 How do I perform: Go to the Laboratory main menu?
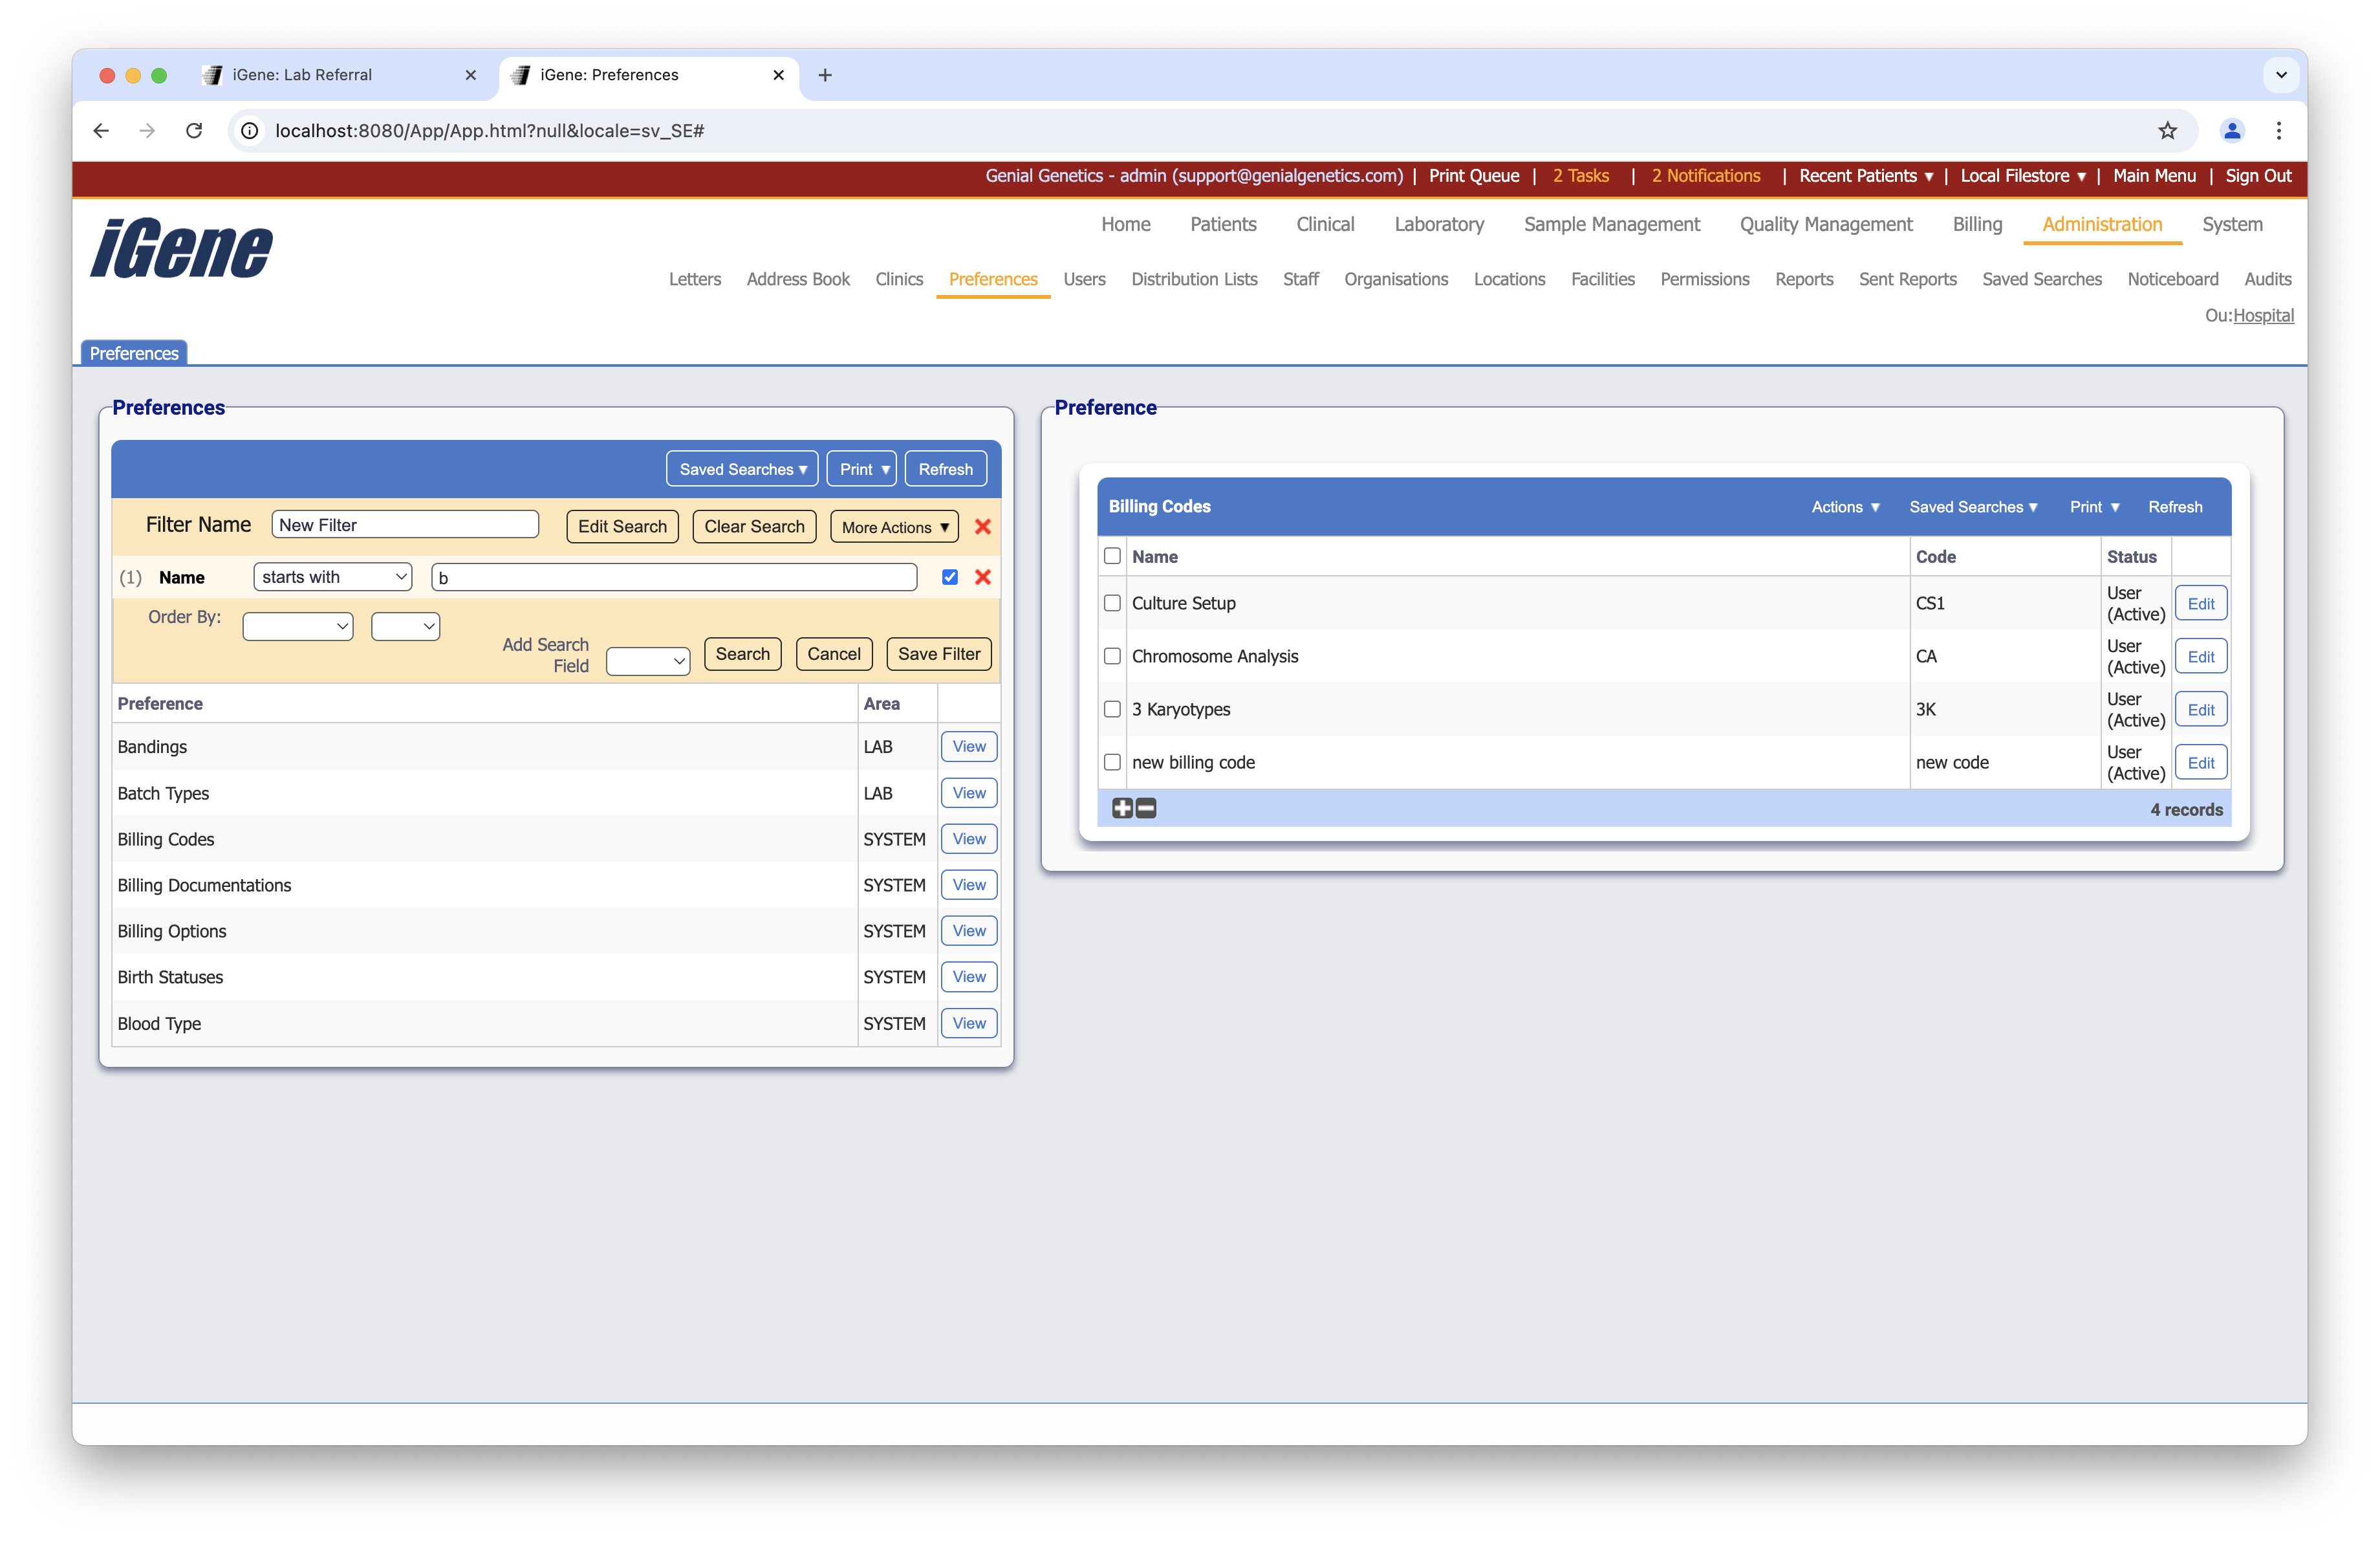pyautogui.click(x=1438, y=224)
